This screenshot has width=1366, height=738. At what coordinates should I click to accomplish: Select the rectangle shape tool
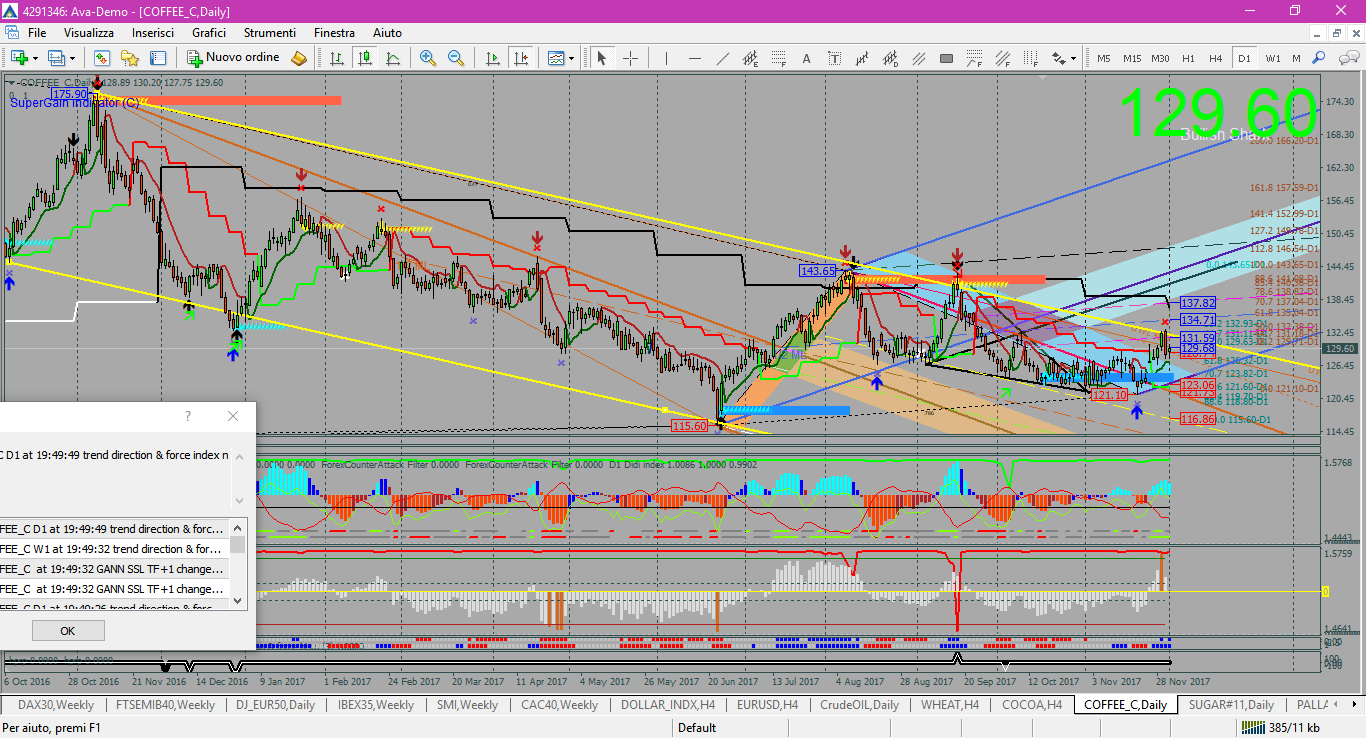tap(947, 58)
